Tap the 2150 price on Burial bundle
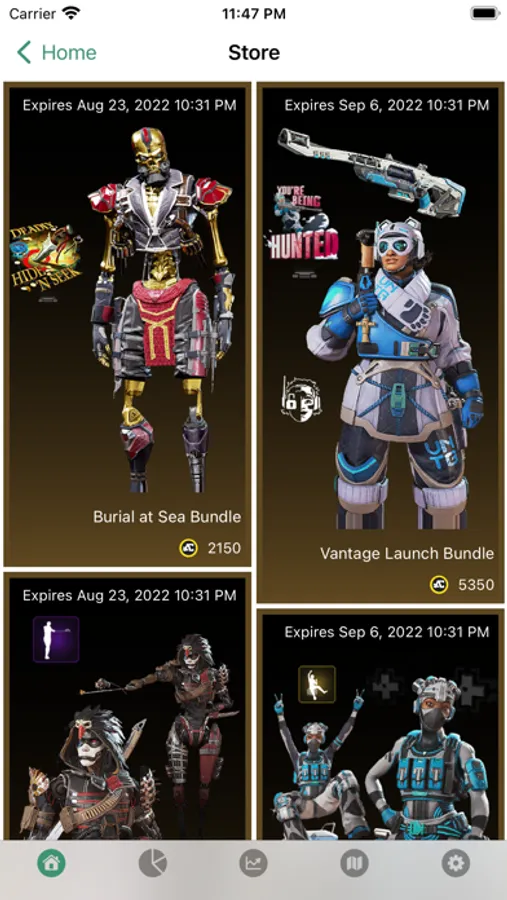Screen dimensions: 507x900 [x=225, y=548]
